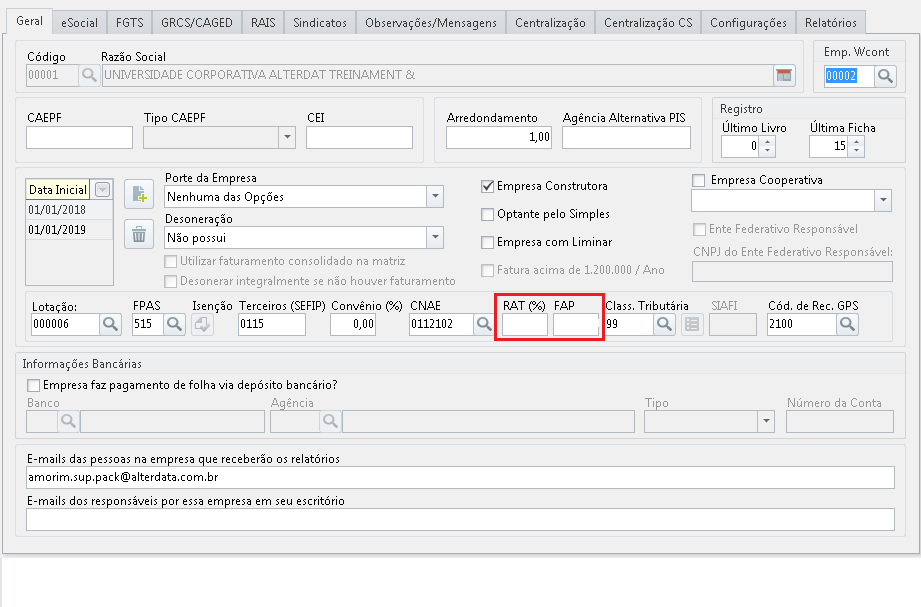Expand Porte da Empresa dropdown

435,196
